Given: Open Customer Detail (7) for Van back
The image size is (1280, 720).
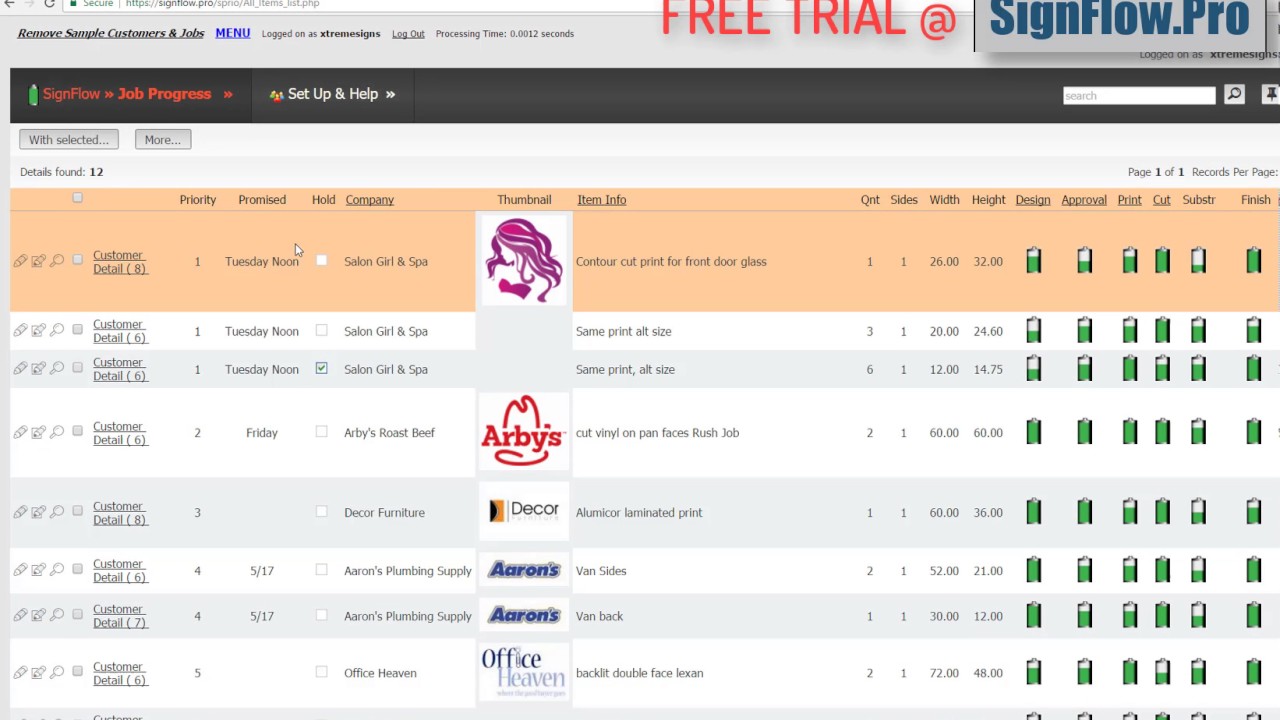Looking at the screenshot, I should (x=120, y=616).
